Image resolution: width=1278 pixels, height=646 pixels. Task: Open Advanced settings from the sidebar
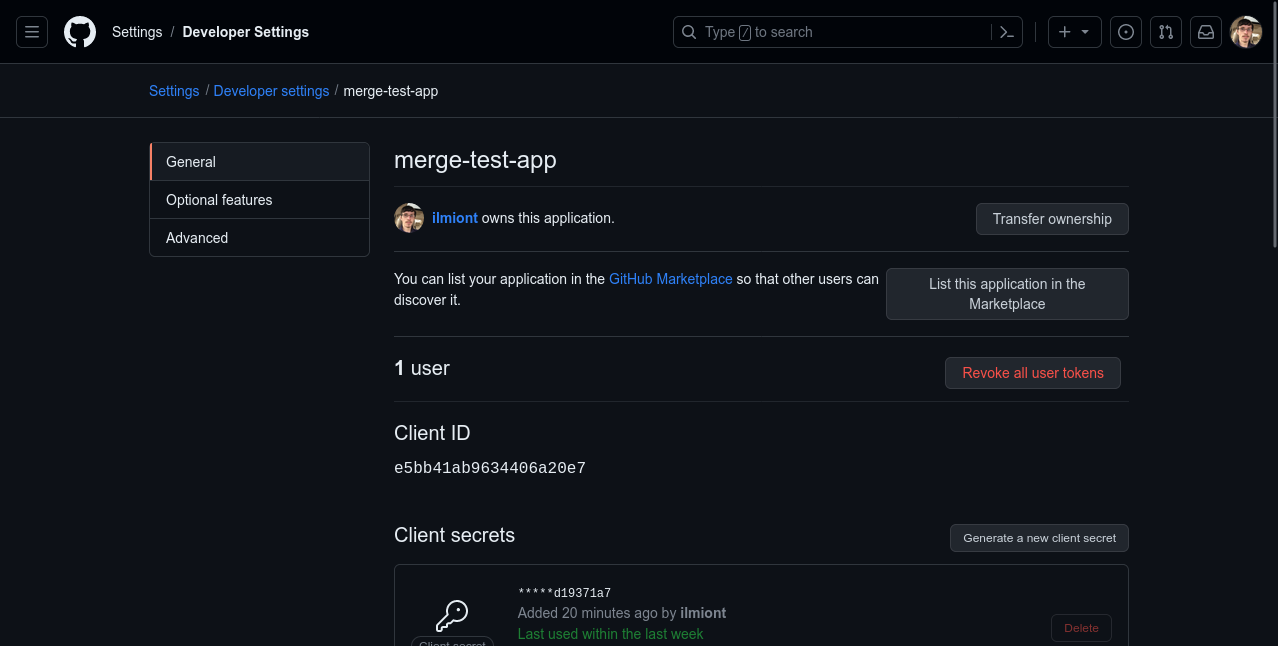[x=197, y=237]
